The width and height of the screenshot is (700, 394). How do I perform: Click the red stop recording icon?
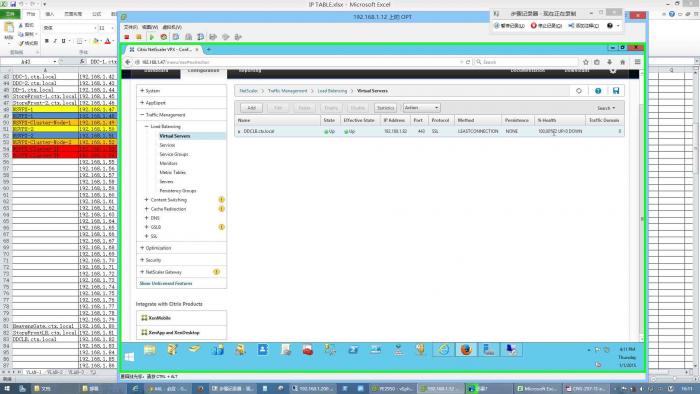tap(533, 26)
